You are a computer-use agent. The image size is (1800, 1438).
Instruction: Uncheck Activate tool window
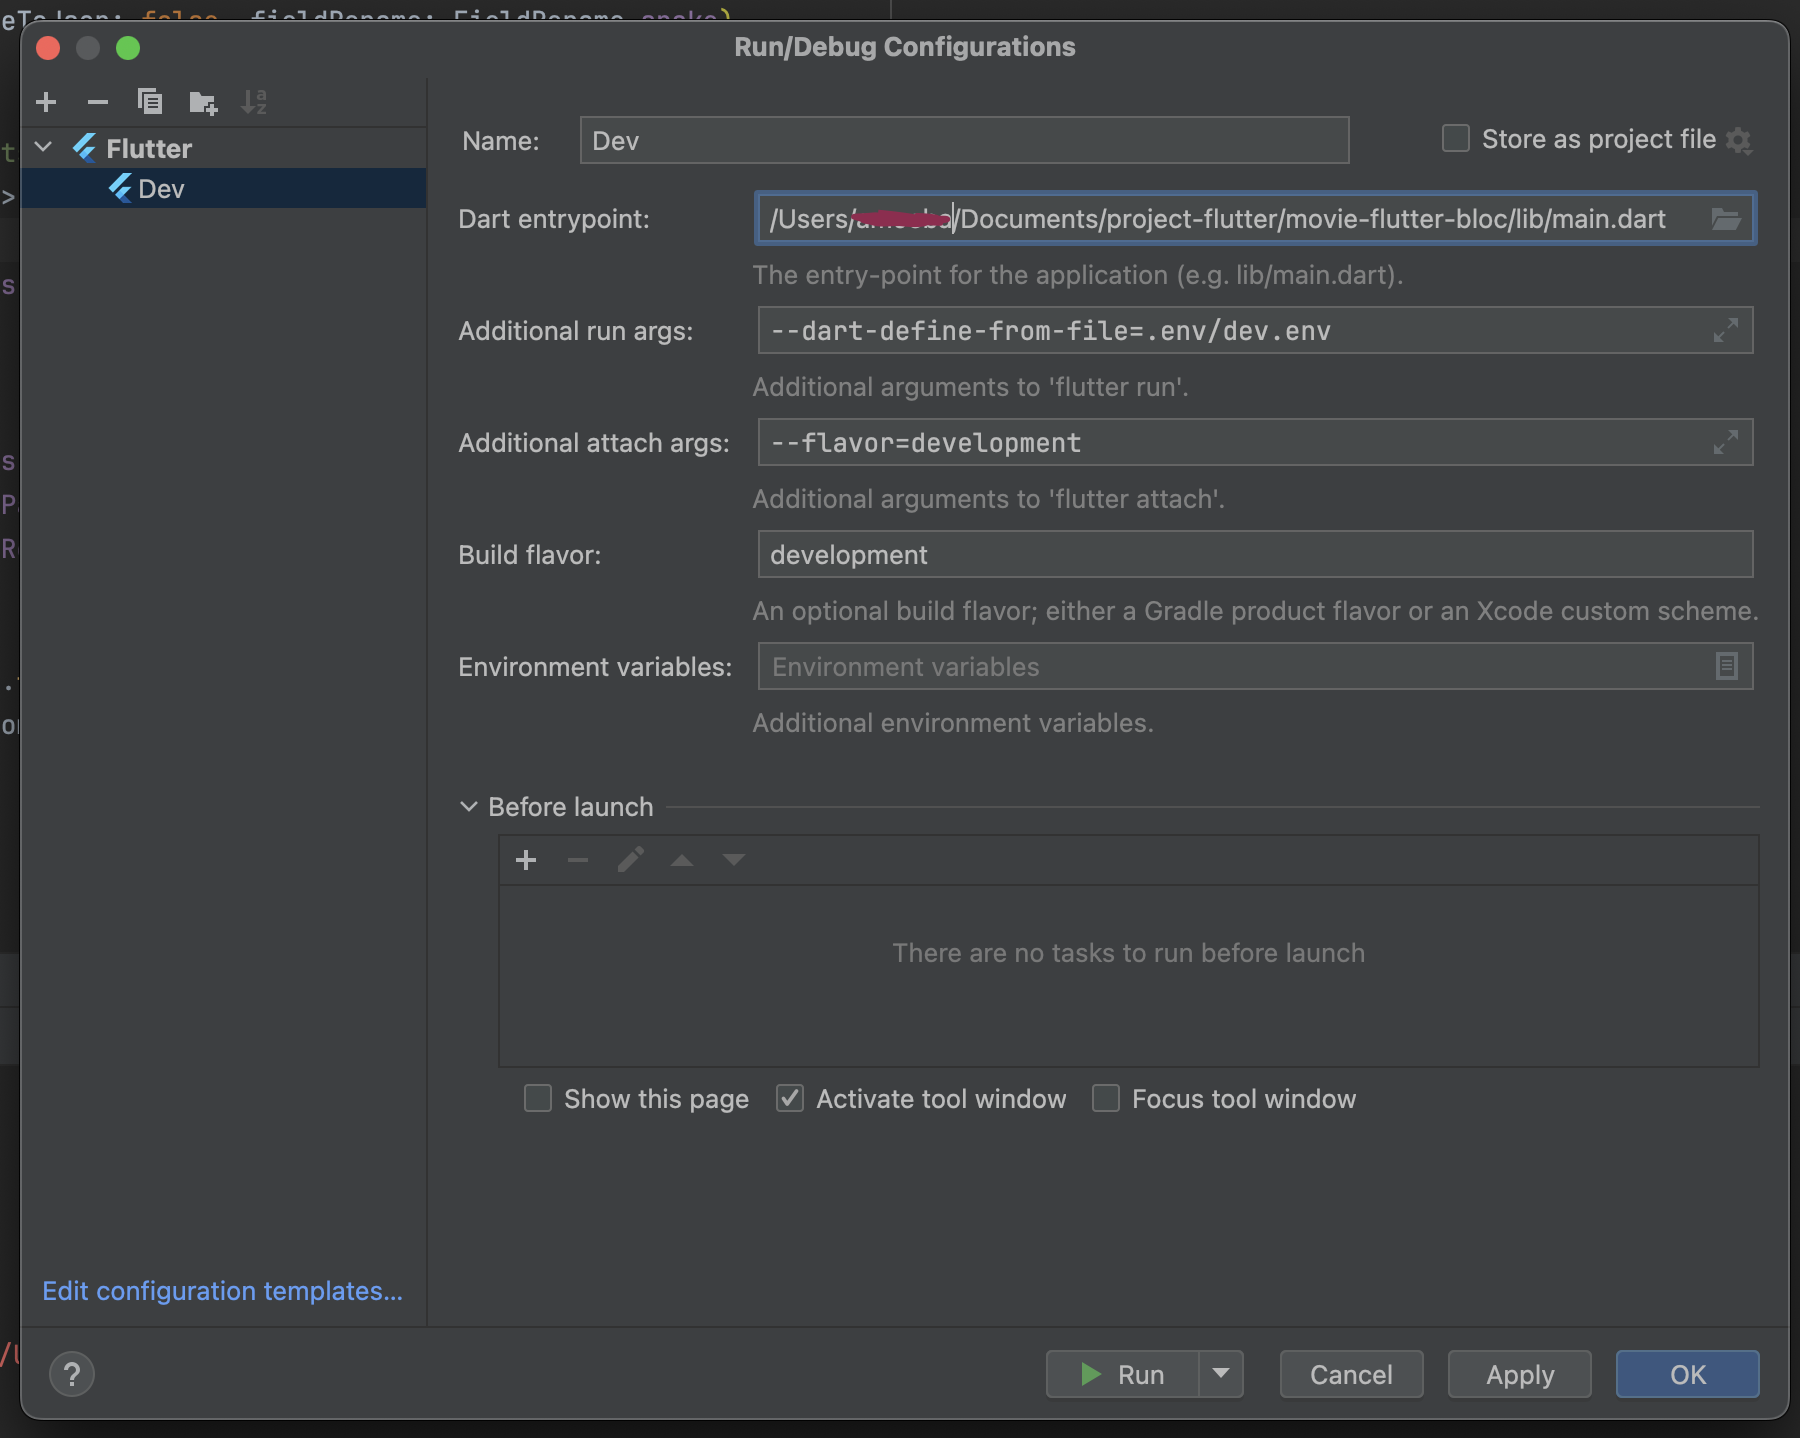pyautogui.click(x=790, y=1098)
